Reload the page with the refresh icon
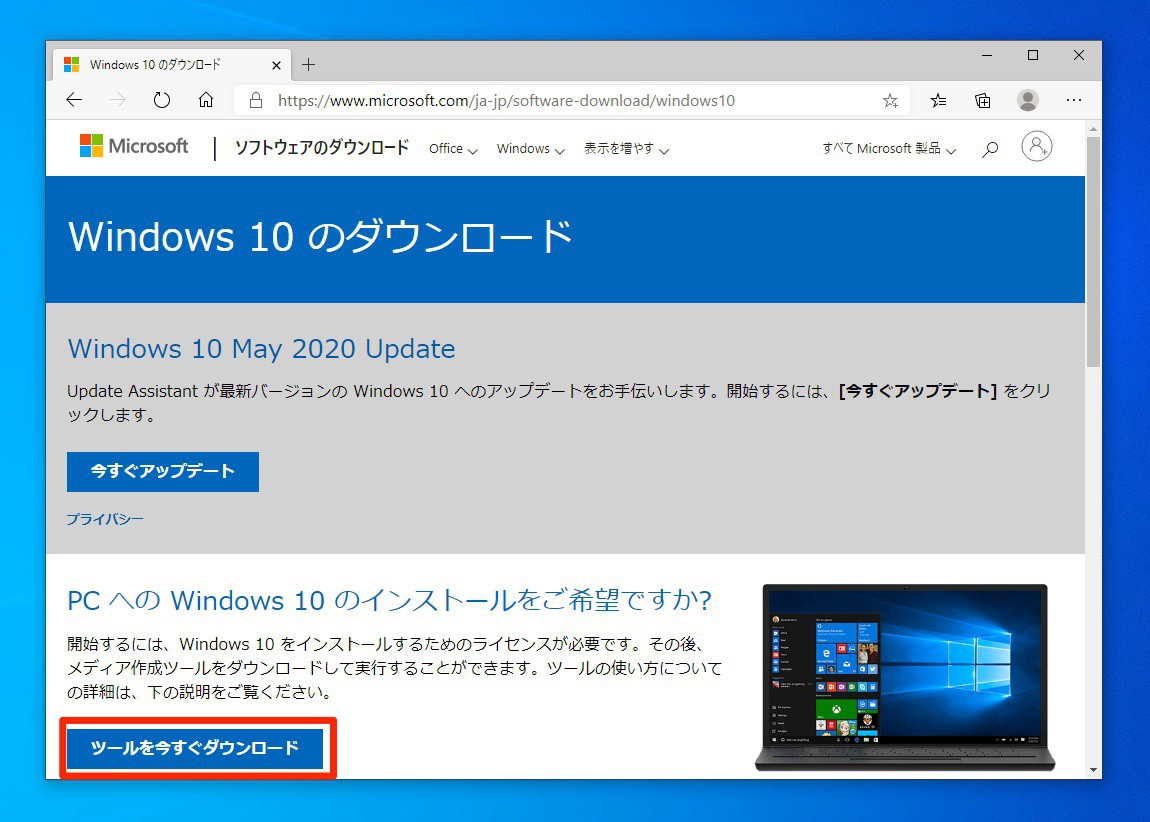 (162, 100)
